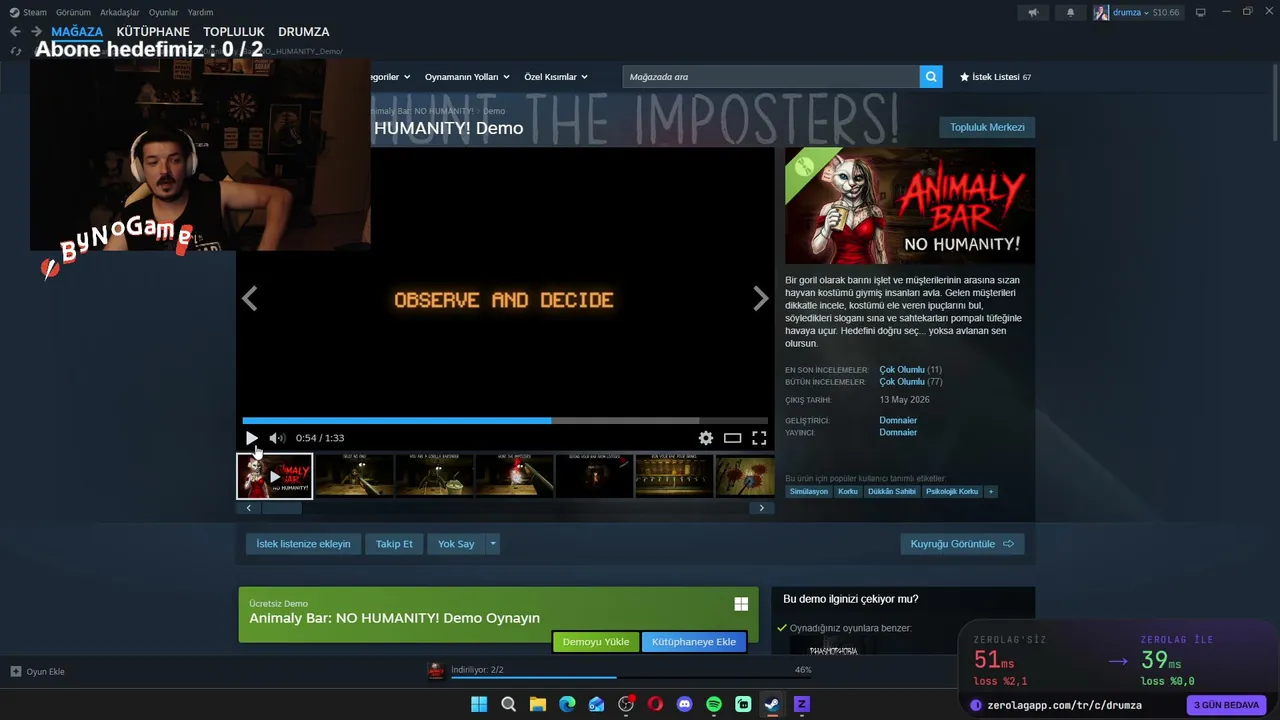Open the Simülasyon tag
1280x720 pixels.
click(809, 492)
